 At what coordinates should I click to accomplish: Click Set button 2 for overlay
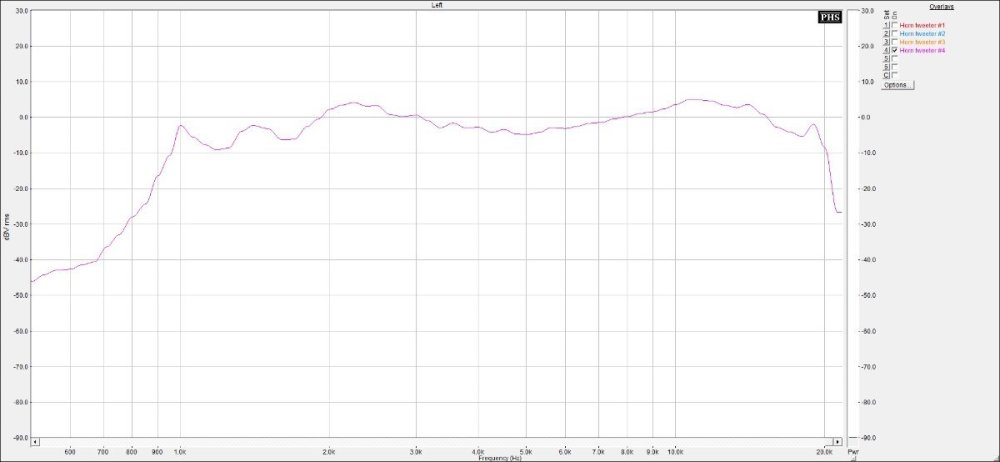[x=886, y=34]
